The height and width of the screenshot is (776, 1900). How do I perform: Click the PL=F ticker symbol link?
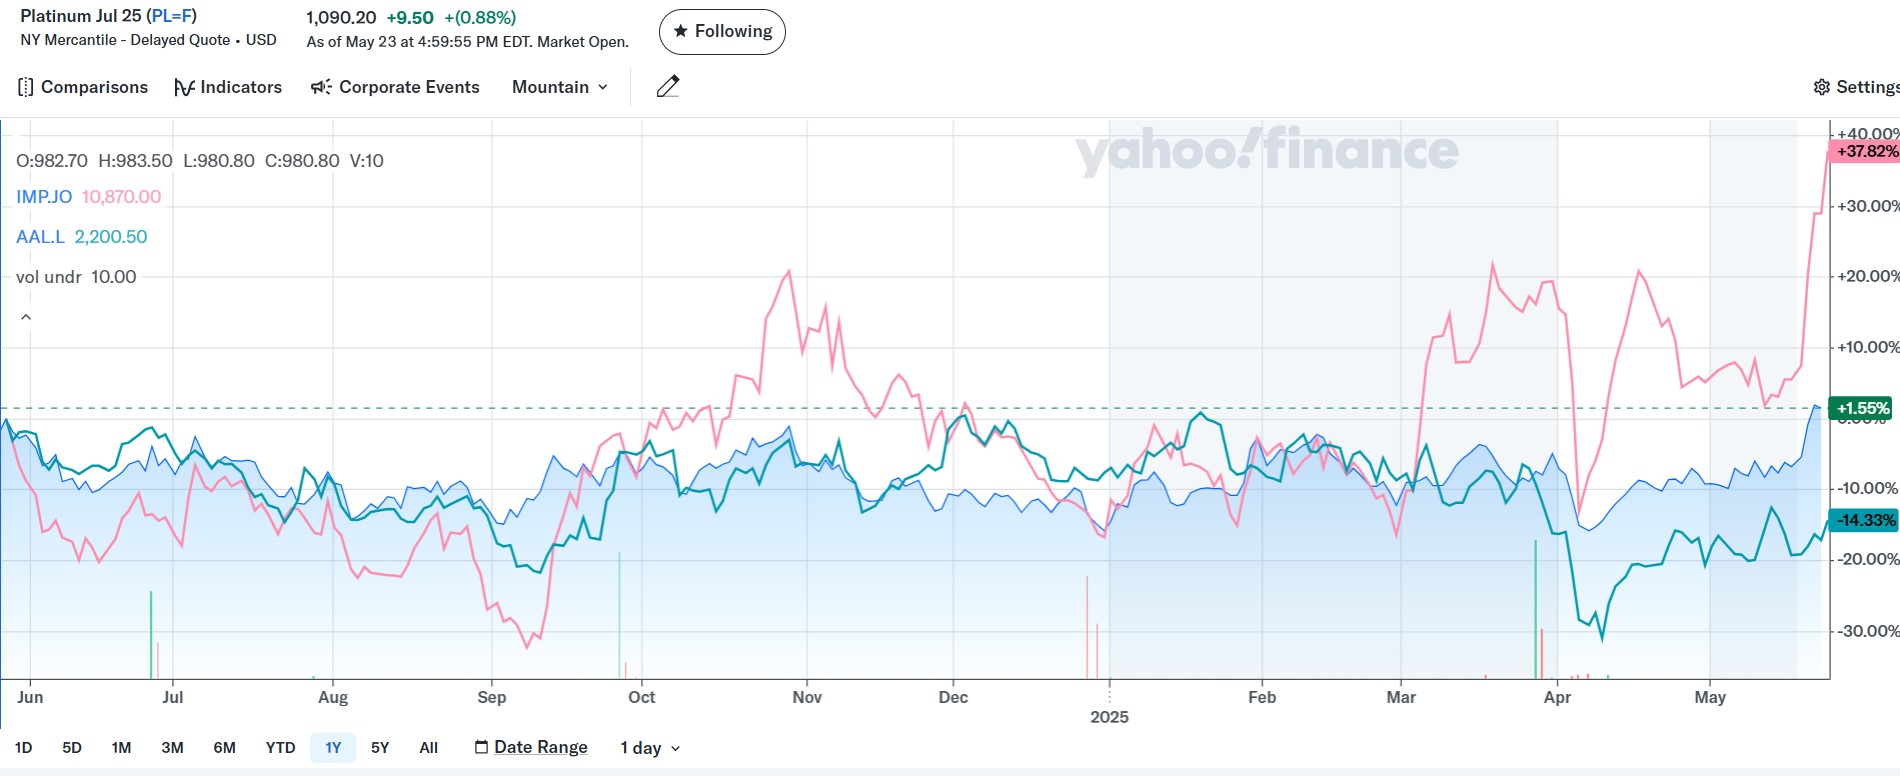[171, 16]
